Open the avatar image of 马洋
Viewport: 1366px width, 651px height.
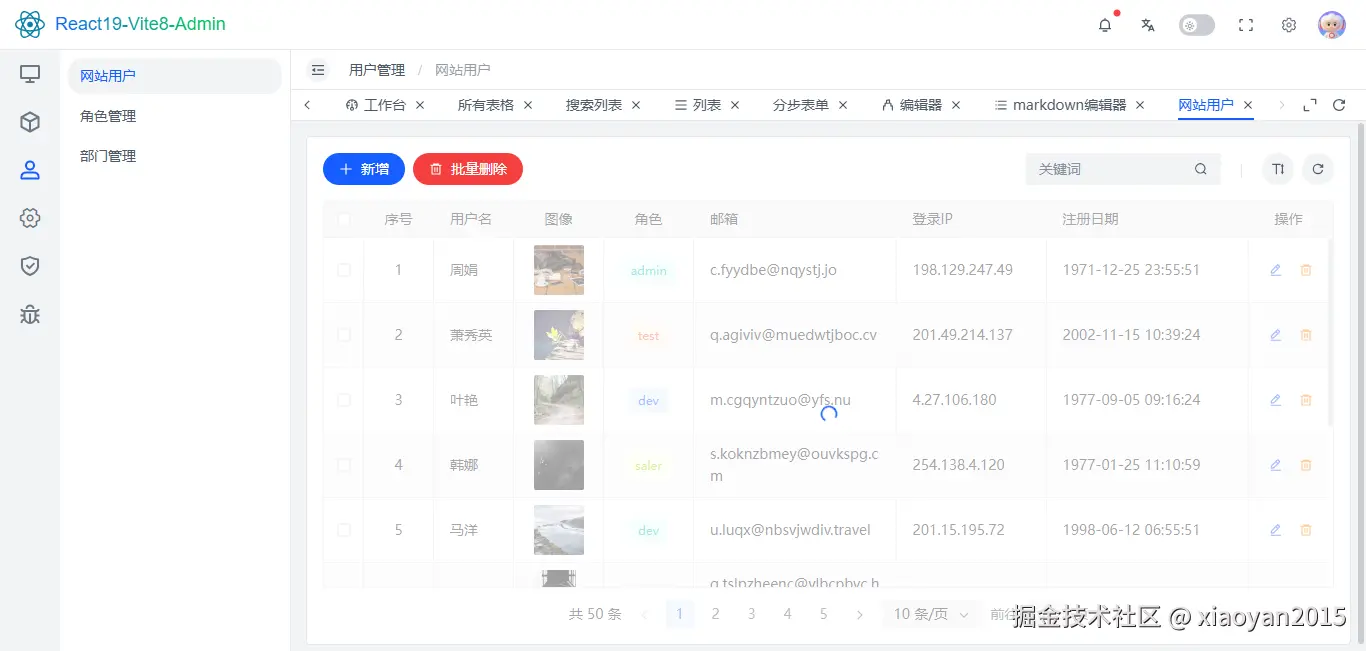tap(559, 530)
